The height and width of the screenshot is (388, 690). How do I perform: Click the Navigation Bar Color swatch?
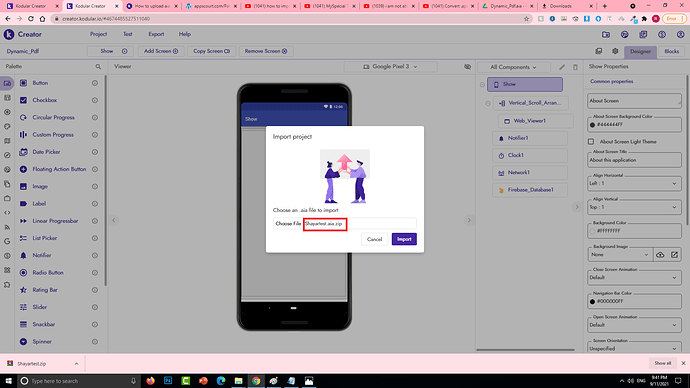(x=592, y=301)
